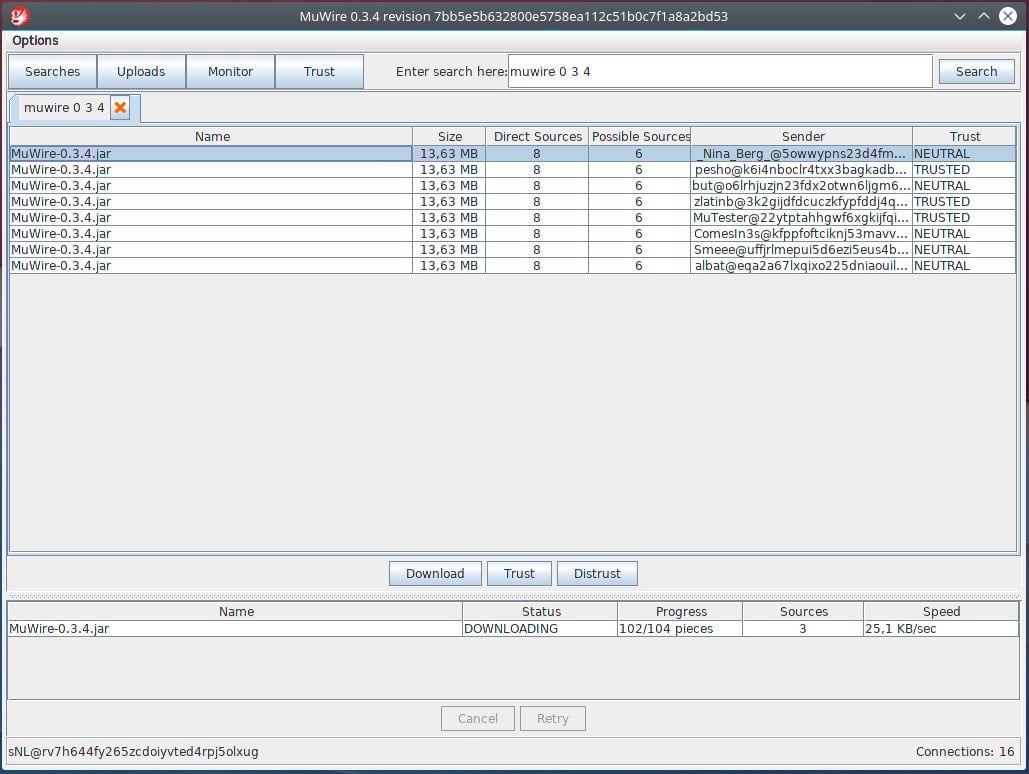Minimize the MuWire window
Screen dimensions: 1029x774
tap(959, 16)
